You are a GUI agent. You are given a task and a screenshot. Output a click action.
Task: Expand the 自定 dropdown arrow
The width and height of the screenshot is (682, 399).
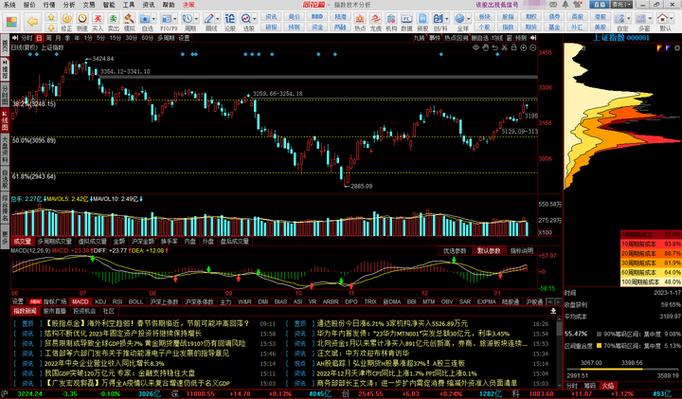coord(629,19)
